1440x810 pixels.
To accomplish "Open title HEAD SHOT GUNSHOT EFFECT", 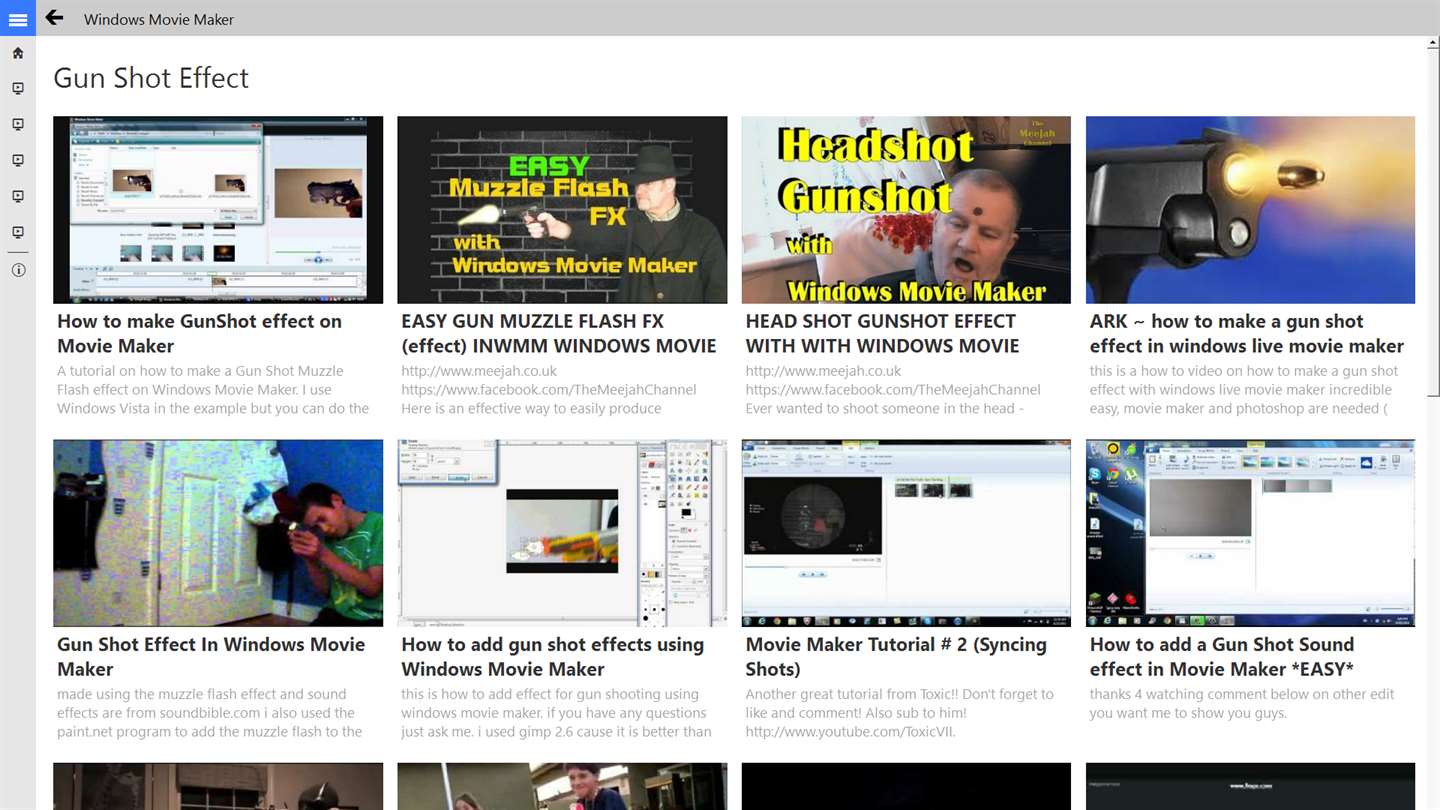I will [883, 334].
